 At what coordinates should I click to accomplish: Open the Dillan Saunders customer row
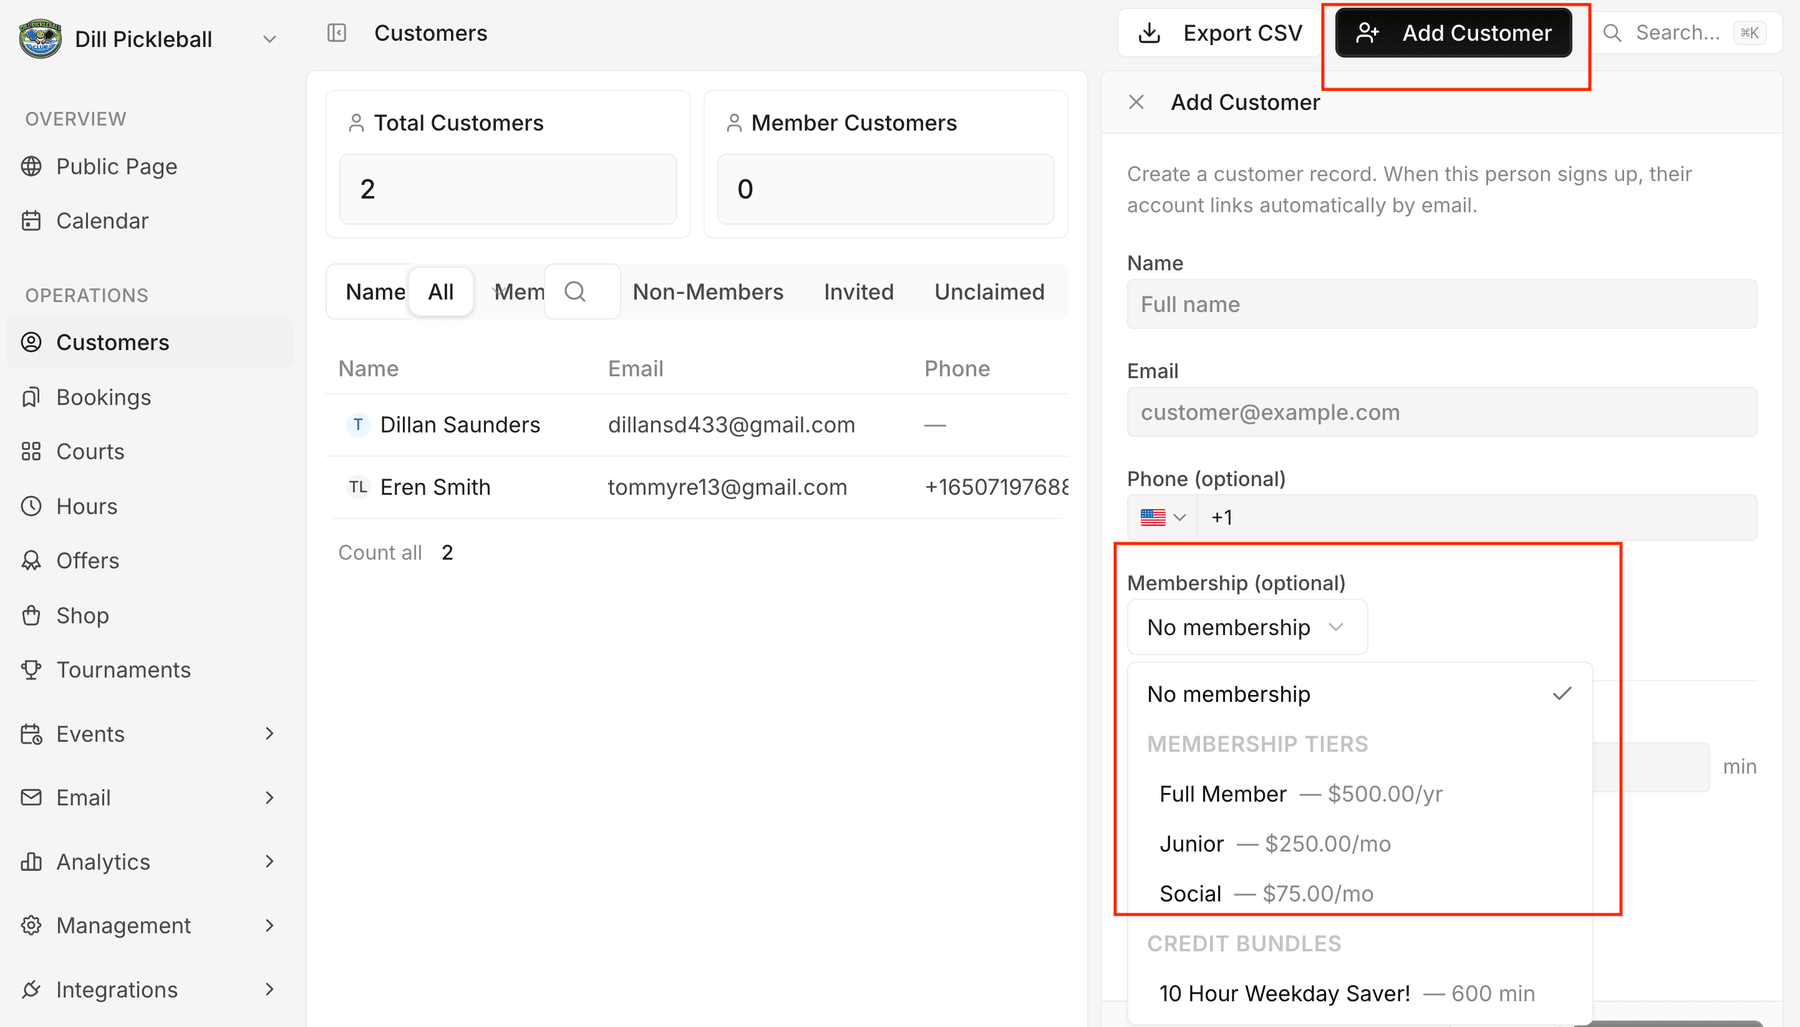pos(697,425)
